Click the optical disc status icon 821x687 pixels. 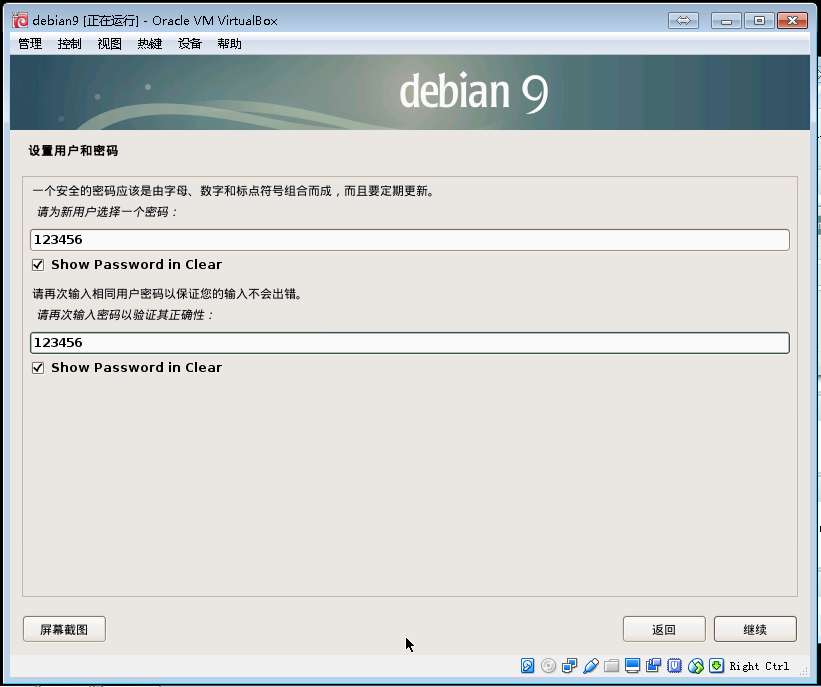548,666
